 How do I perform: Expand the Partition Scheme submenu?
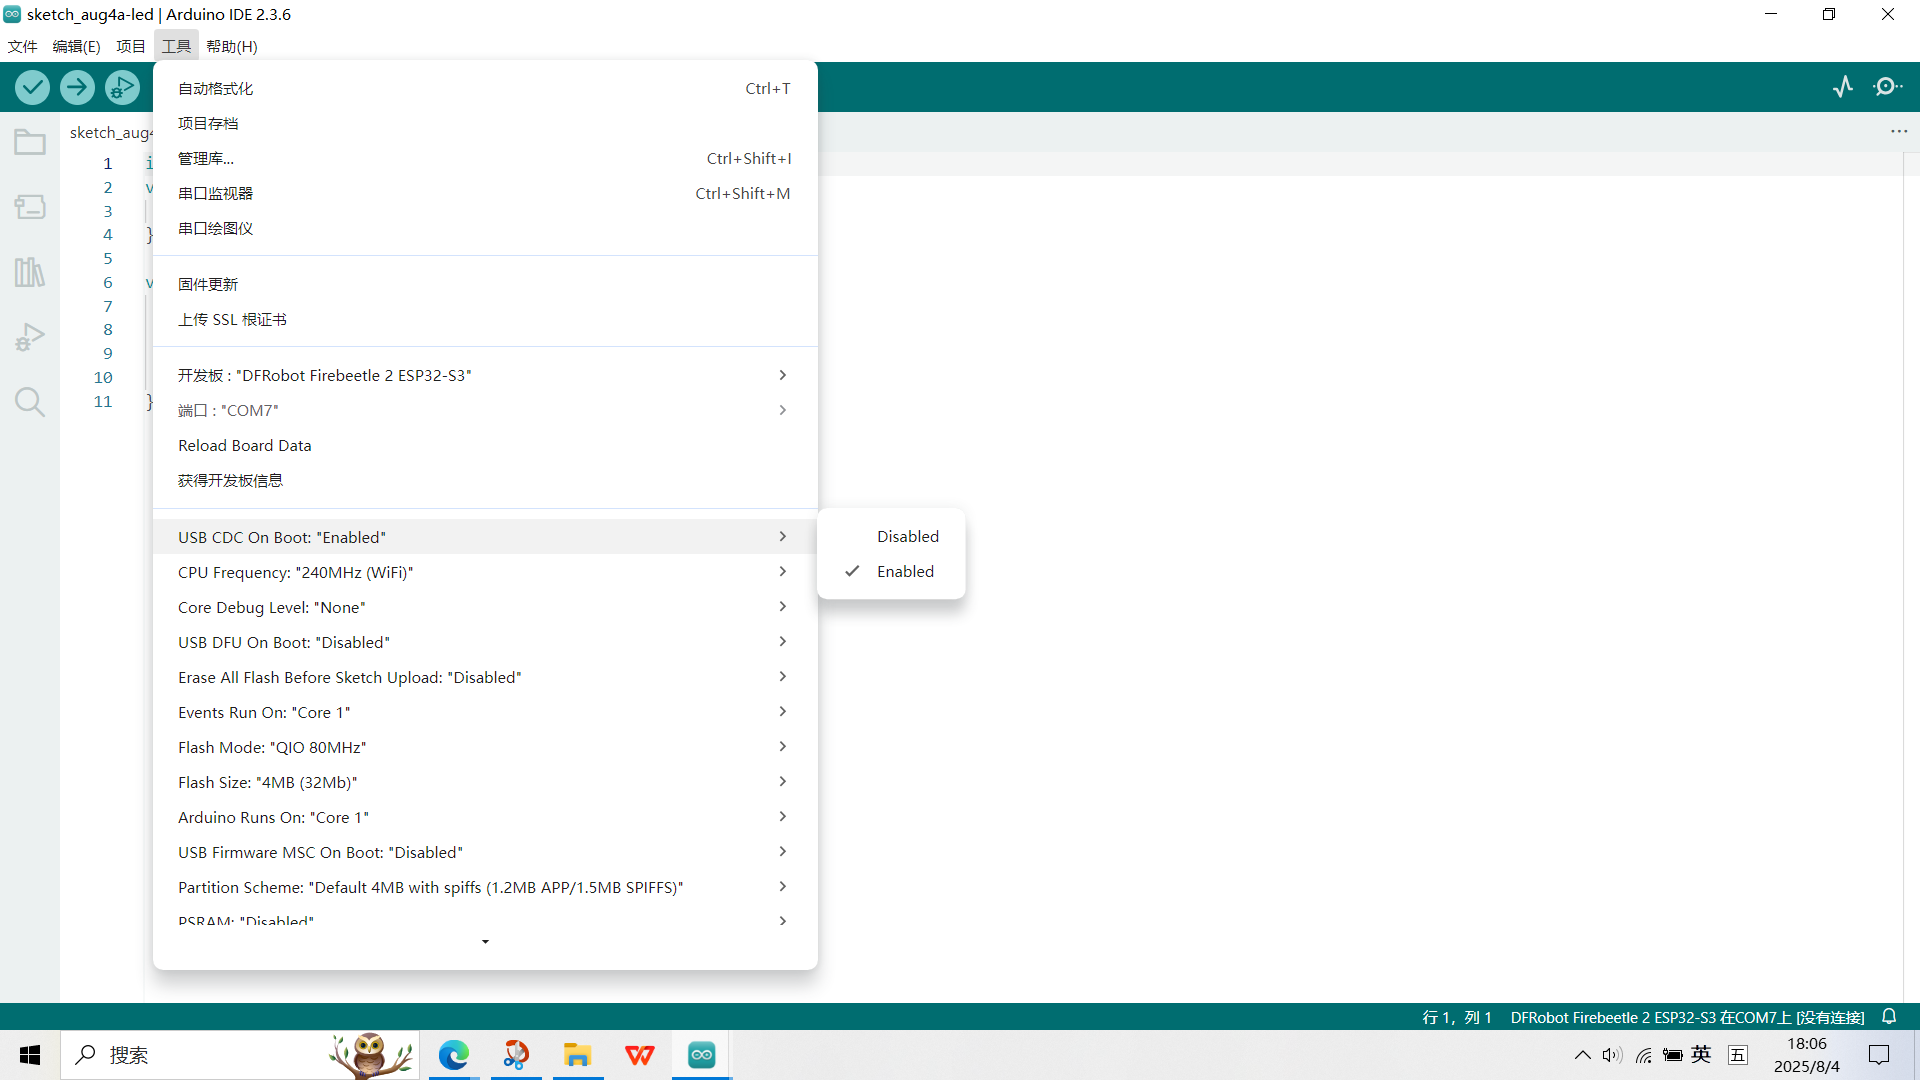(x=485, y=887)
